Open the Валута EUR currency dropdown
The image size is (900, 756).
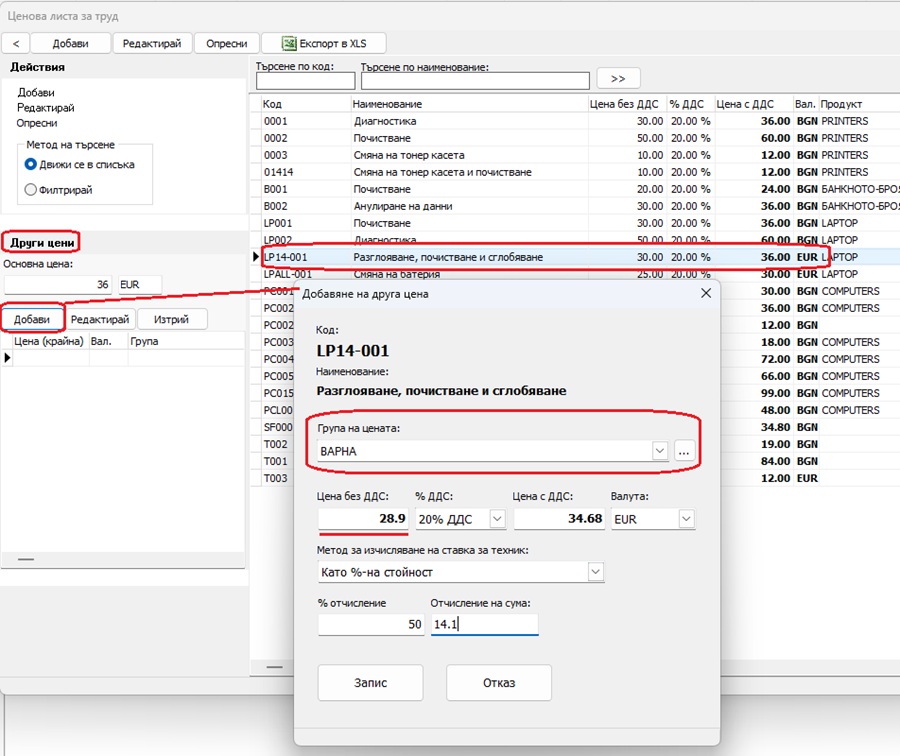pyautogui.click(x=686, y=519)
